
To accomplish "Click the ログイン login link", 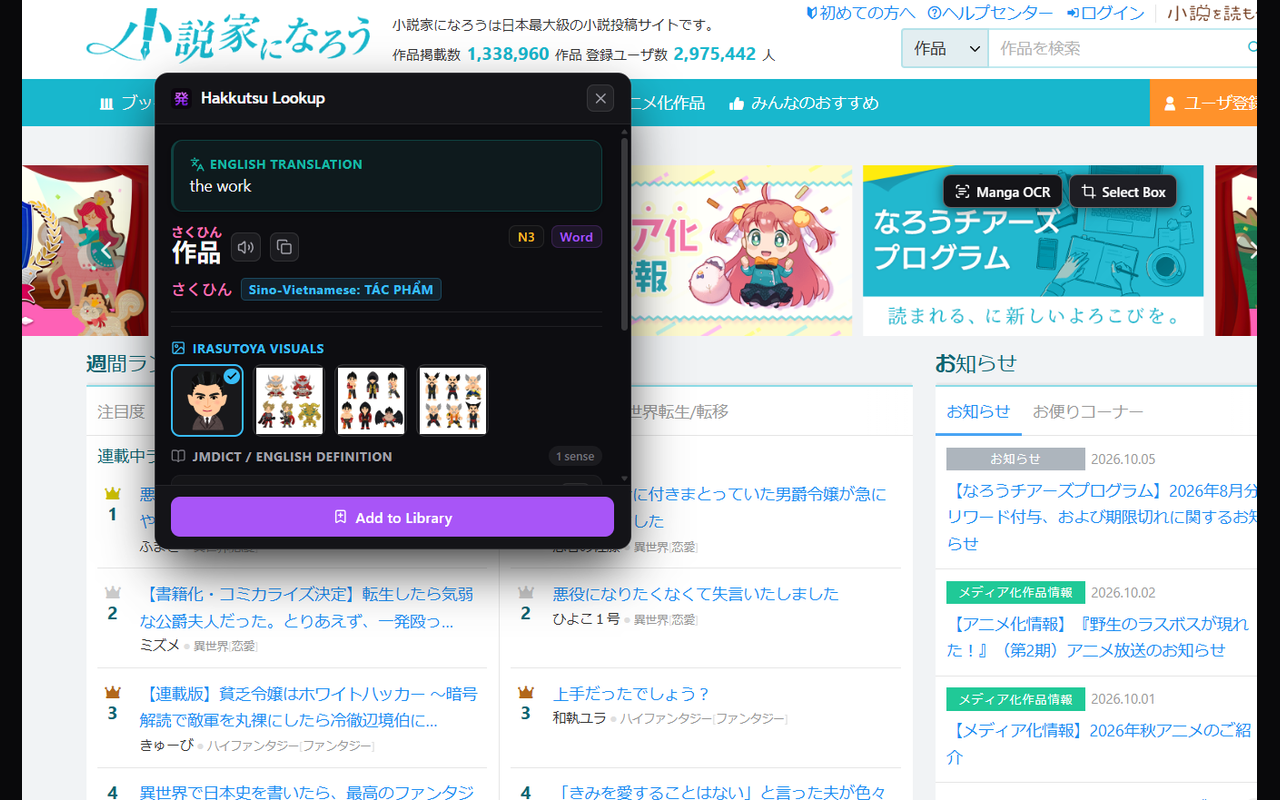I will pyautogui.click(x=1106, y=13).
